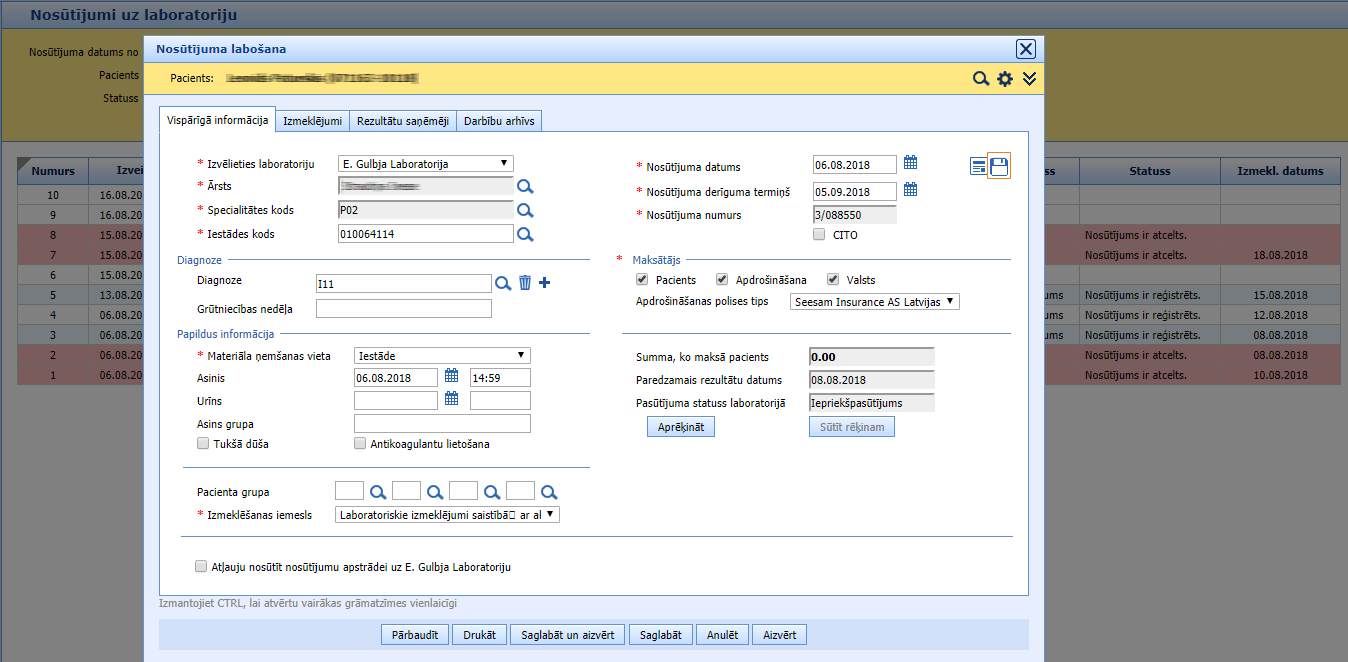Open calendar for Asinis date
This screenshot has width=1348, height=662.
click(451, 376)
